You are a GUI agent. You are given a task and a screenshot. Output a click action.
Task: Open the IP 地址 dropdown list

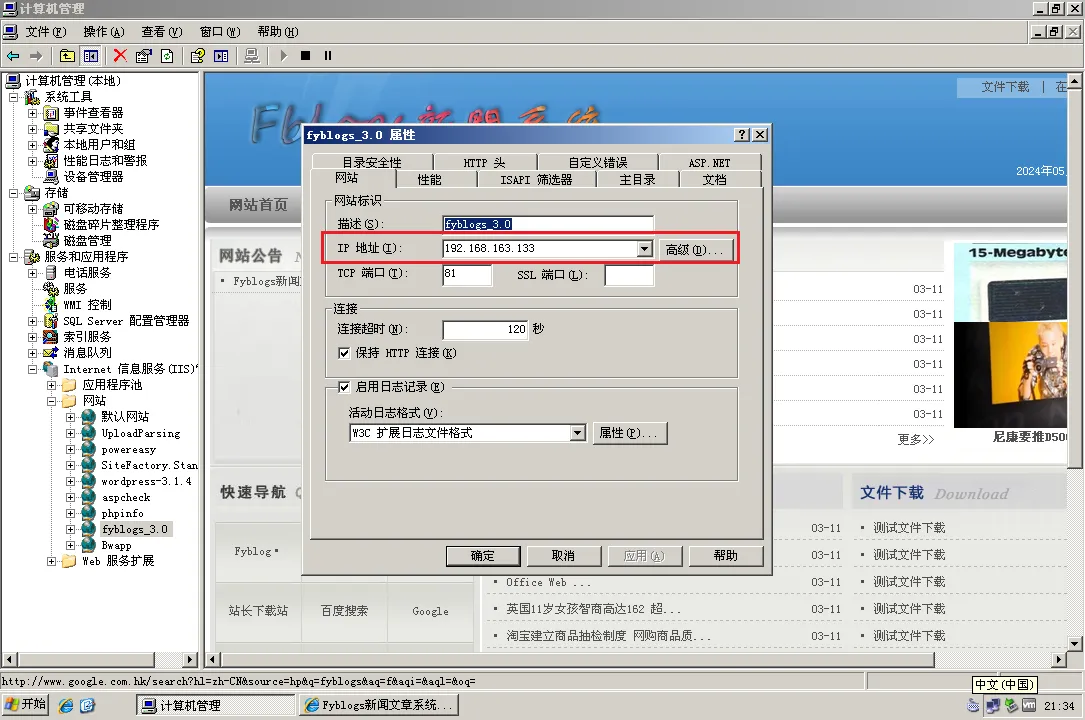point(645,248)
